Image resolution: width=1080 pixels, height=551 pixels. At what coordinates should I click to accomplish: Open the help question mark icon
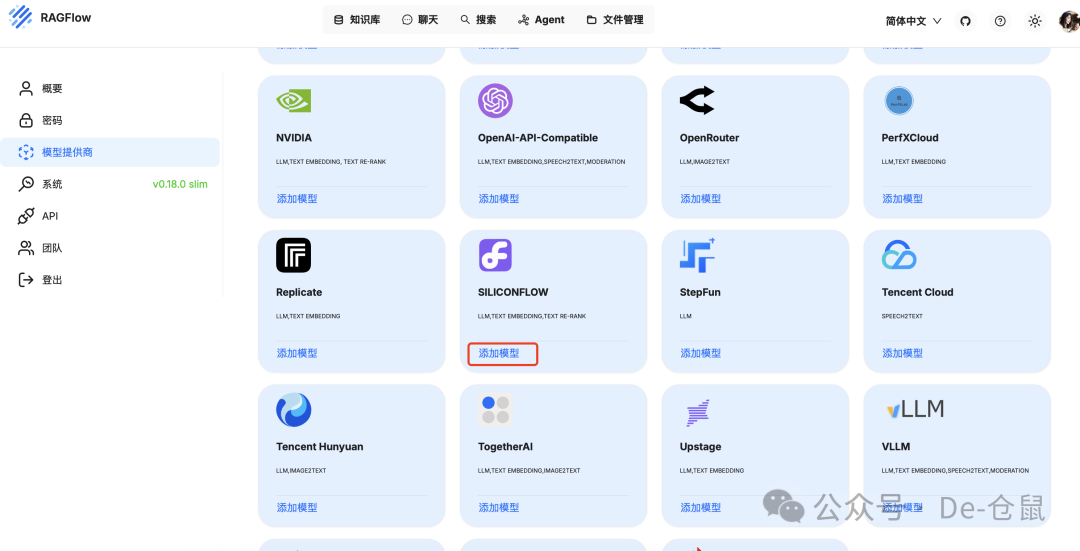click(x=1000, y=21)
